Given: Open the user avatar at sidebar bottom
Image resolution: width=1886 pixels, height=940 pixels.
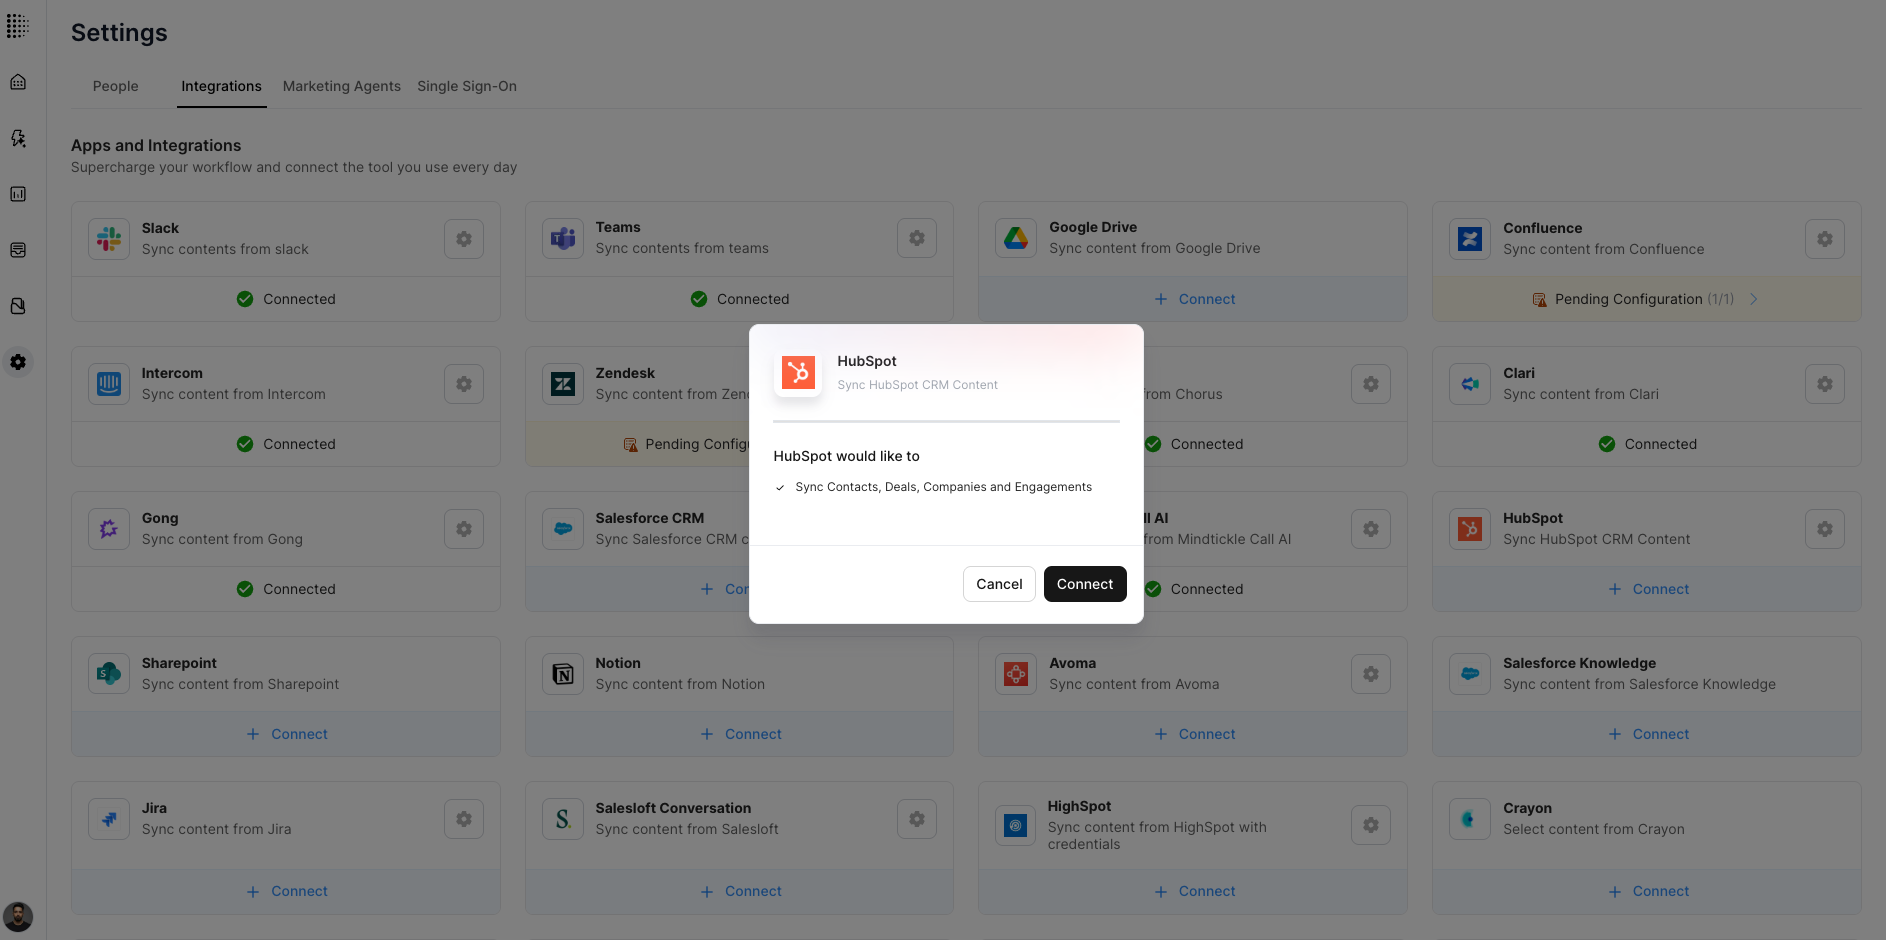Looking at the screenshot, I should pyautogui.click(x=18, y=916).
